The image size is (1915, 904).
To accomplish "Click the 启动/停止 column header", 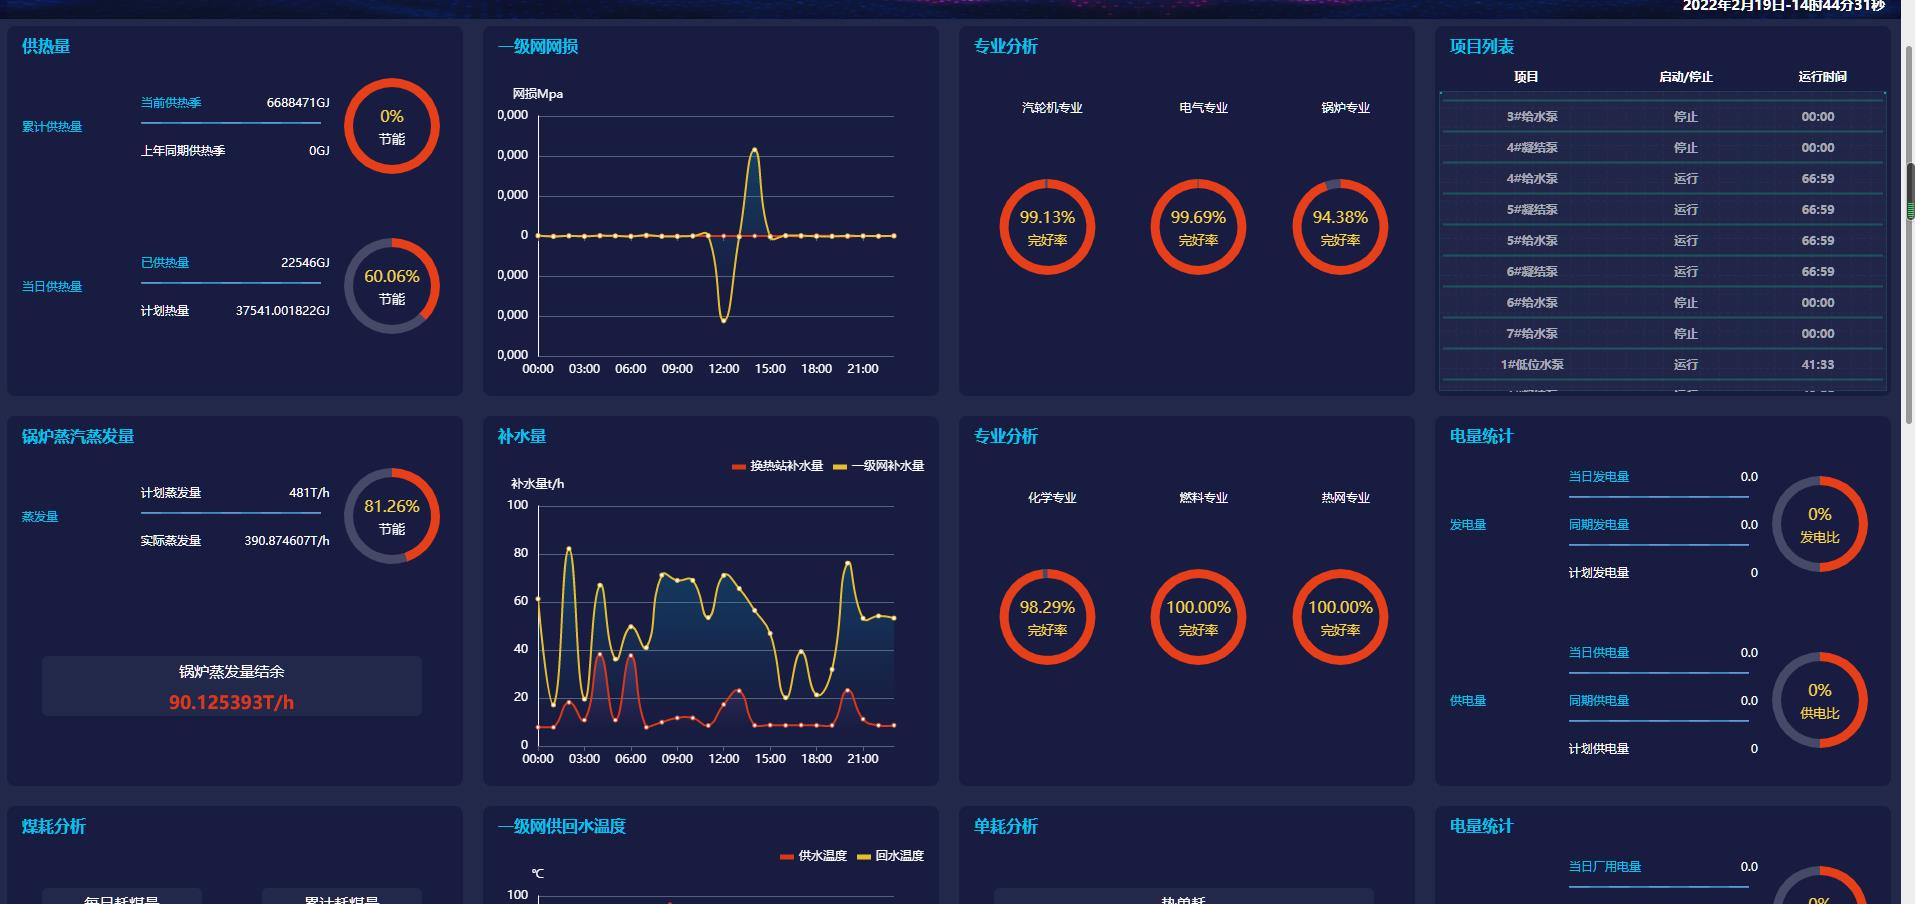I will tap(1686, 77).
